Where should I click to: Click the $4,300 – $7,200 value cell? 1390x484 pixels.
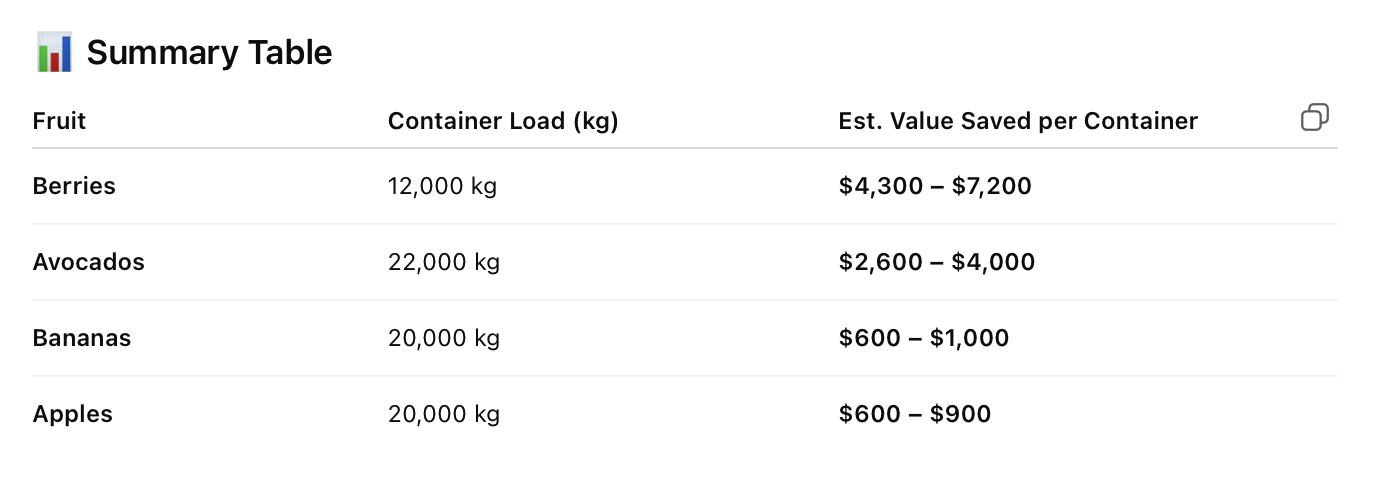(935, 186)
